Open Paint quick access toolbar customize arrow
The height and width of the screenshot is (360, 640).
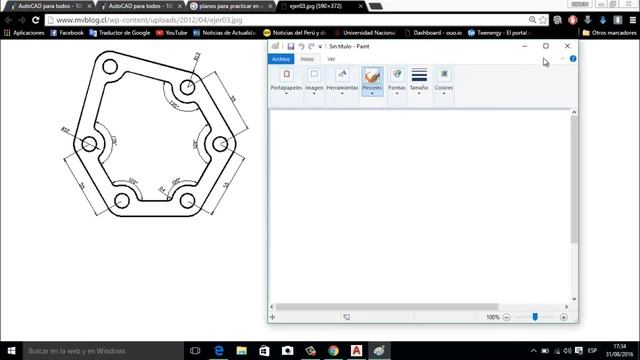[320, 47]
